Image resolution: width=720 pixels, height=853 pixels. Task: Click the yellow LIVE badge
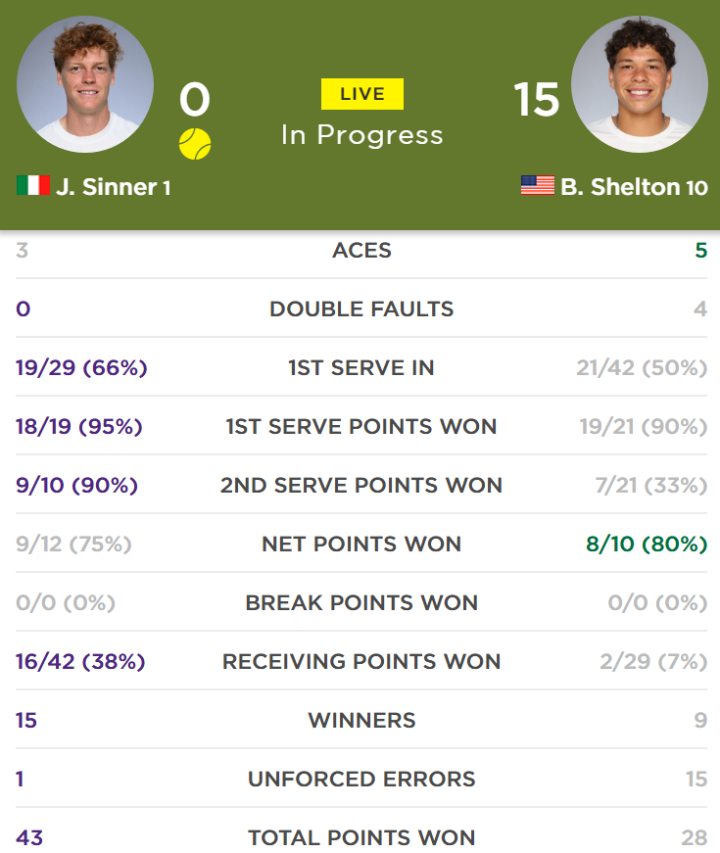coord(362,94)
